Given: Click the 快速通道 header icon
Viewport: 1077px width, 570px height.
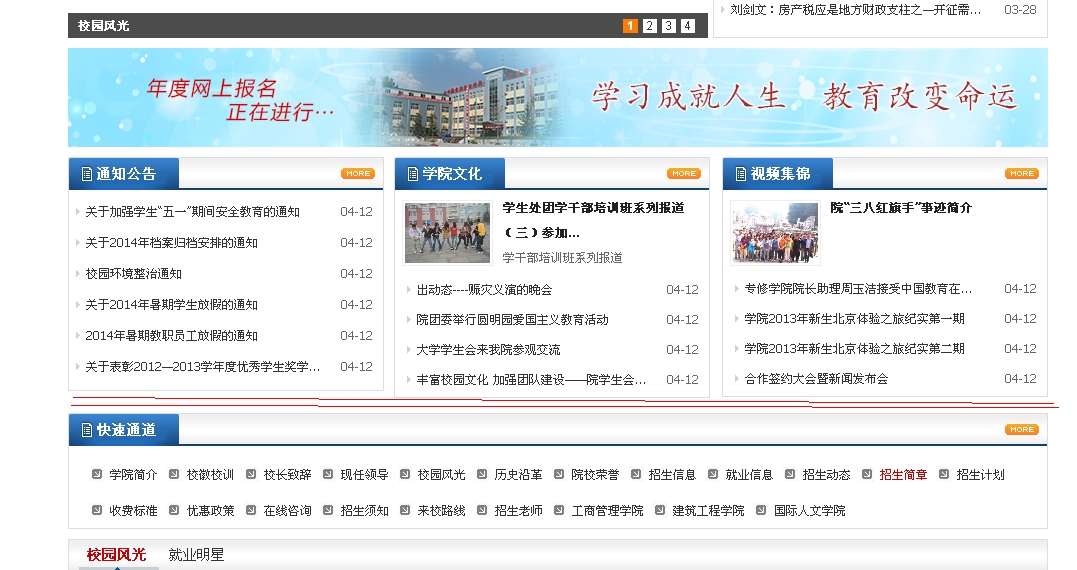Looking at the screenshot, I should (85, 430).
